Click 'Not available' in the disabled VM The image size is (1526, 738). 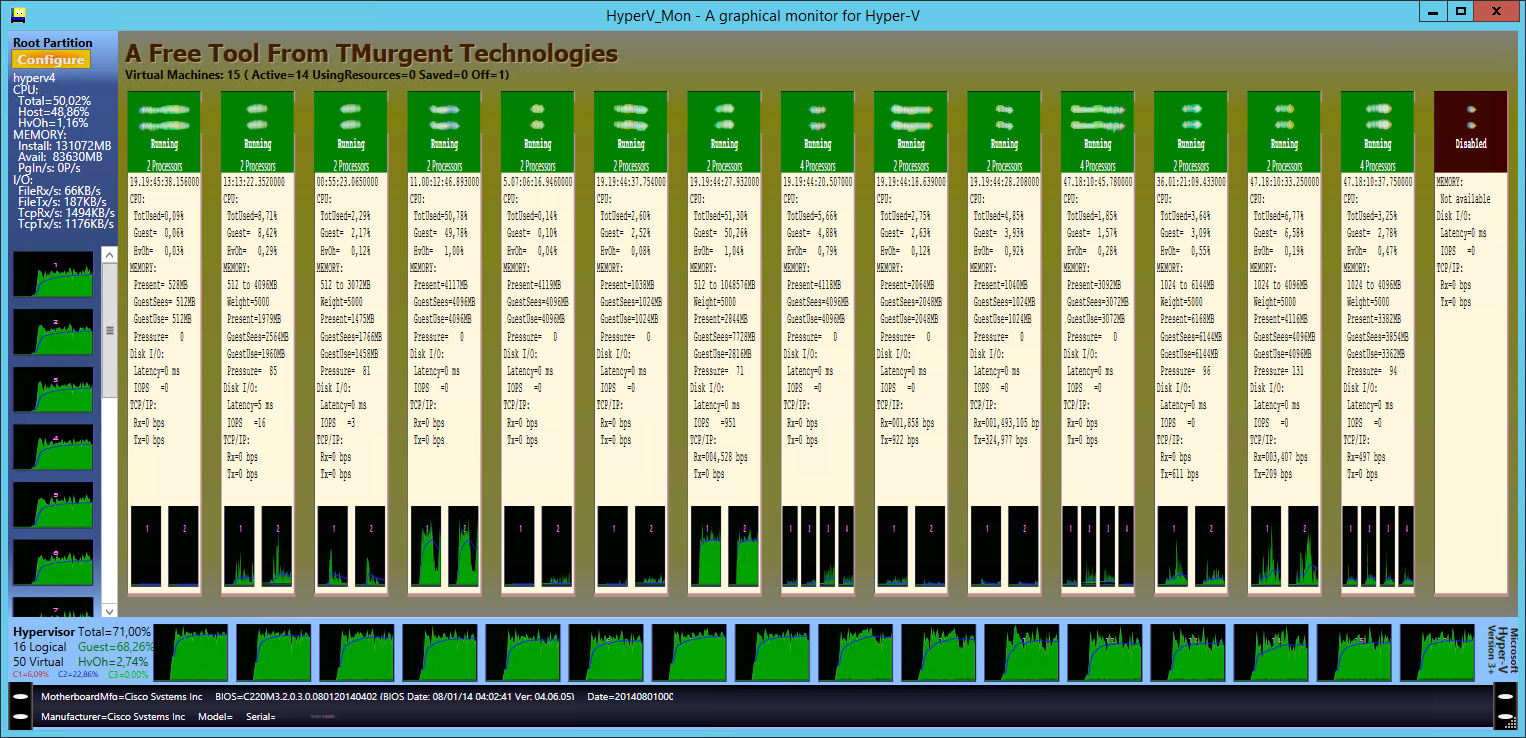point(1465,199)
